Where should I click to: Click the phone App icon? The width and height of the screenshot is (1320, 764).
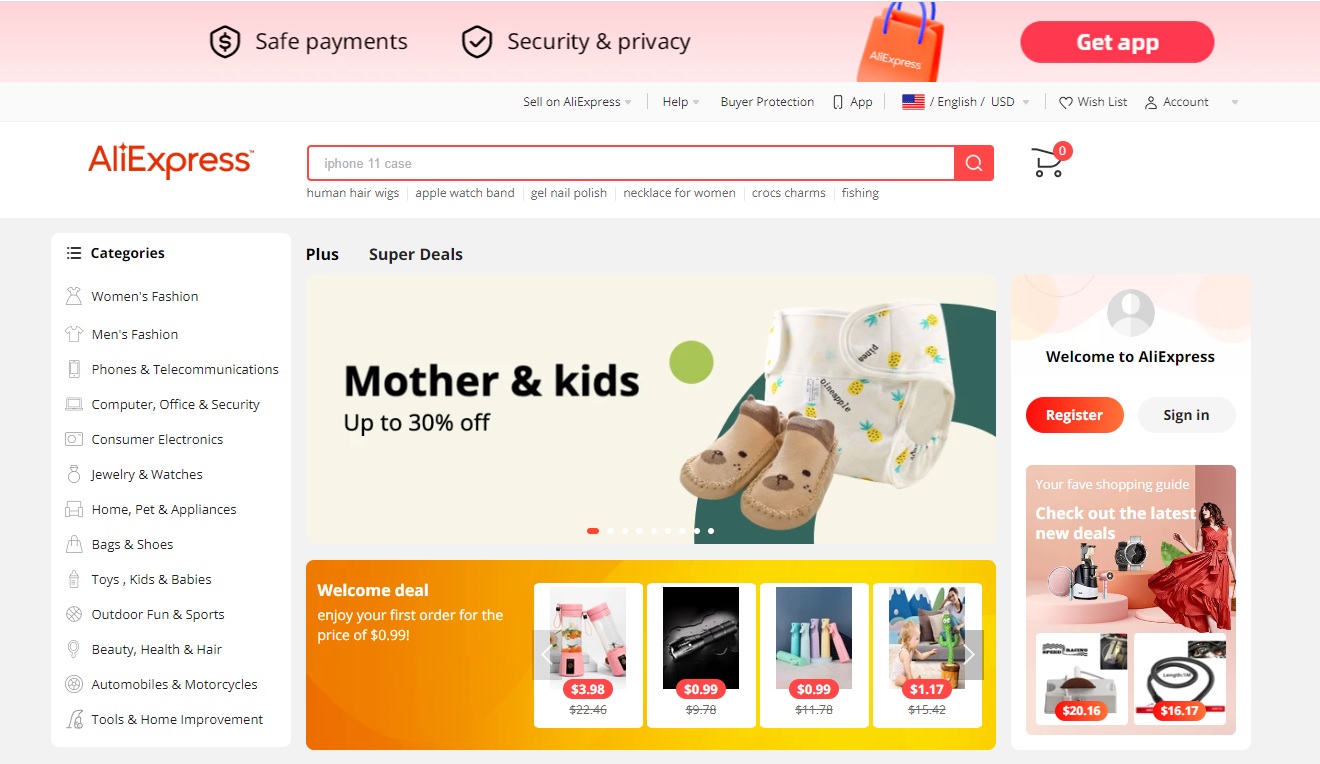[x=838, y=102]
